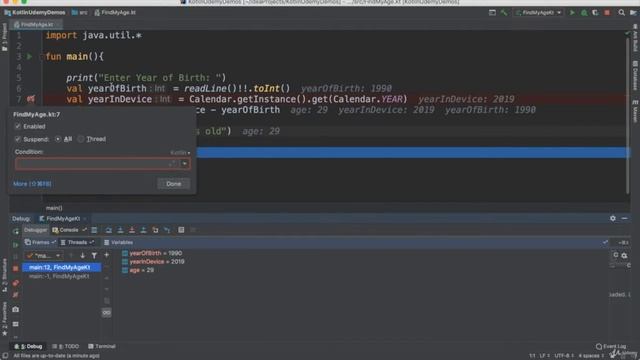Stop debug session red square in Debug sidebar
The image size is (640, 360).
[x=16, y=269]
